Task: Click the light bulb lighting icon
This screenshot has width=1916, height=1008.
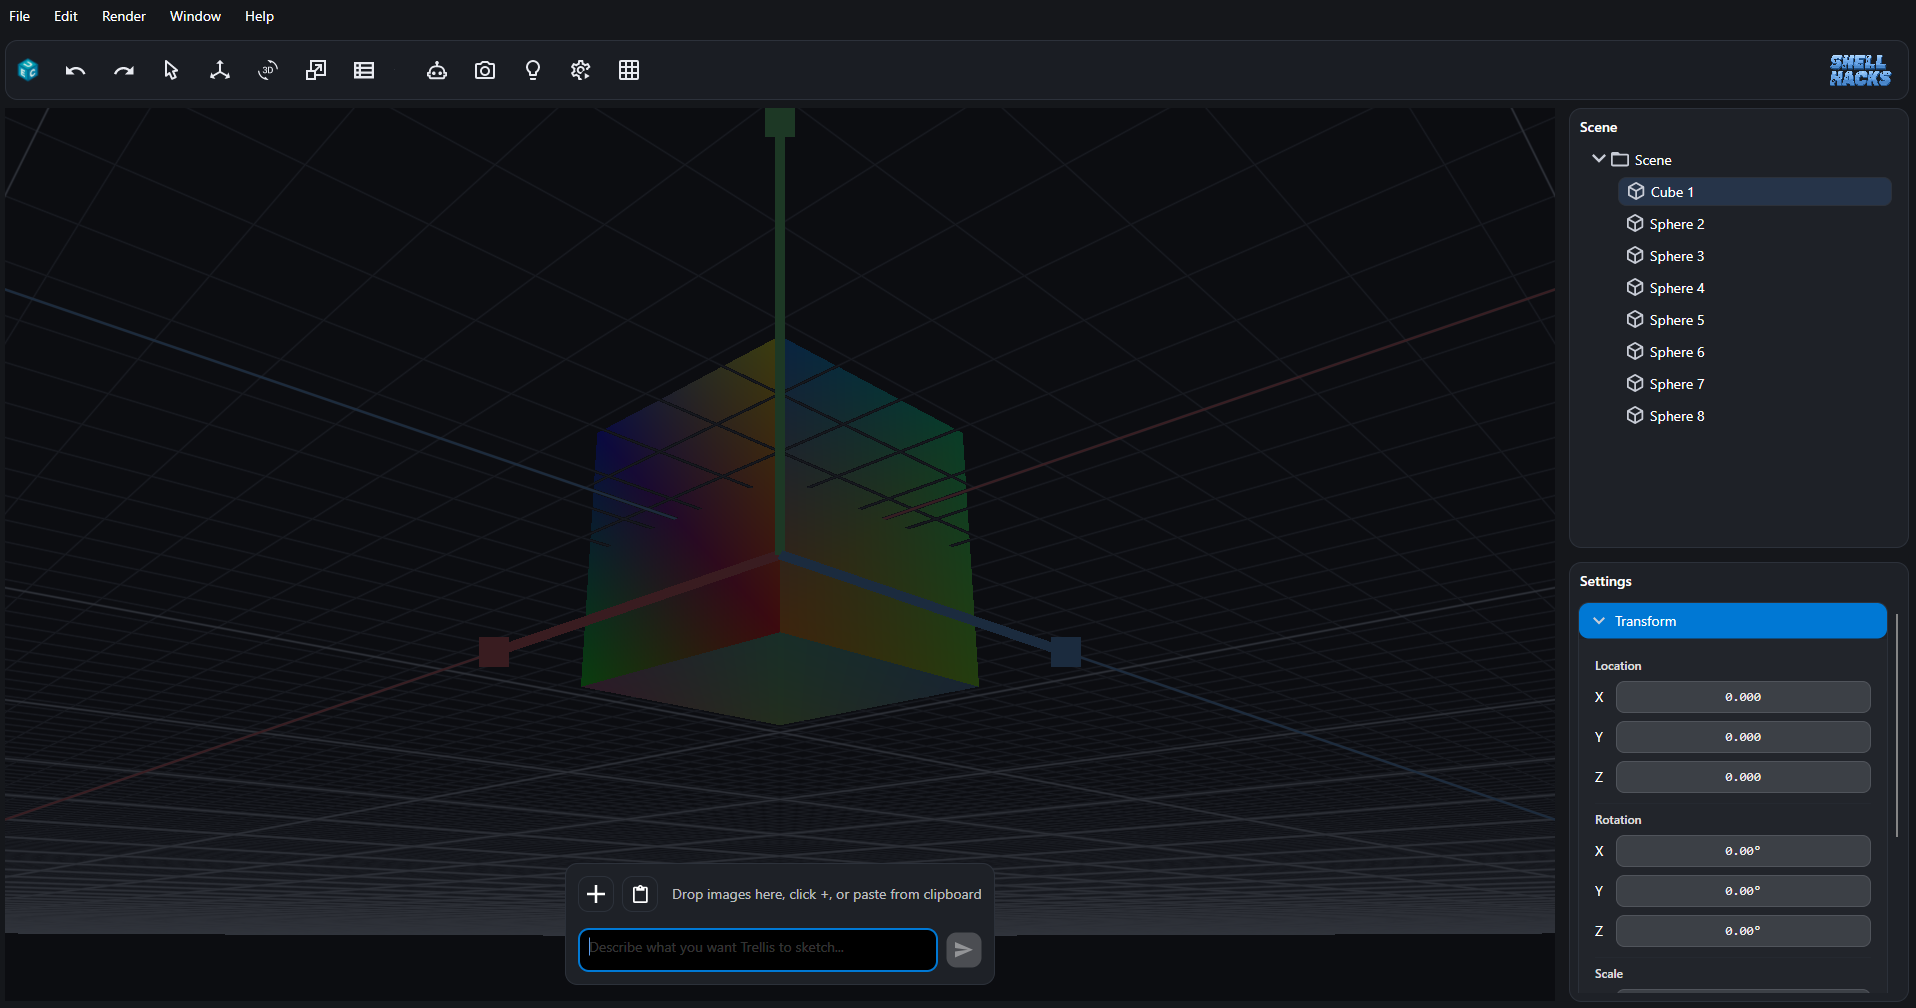Action: 533,70
